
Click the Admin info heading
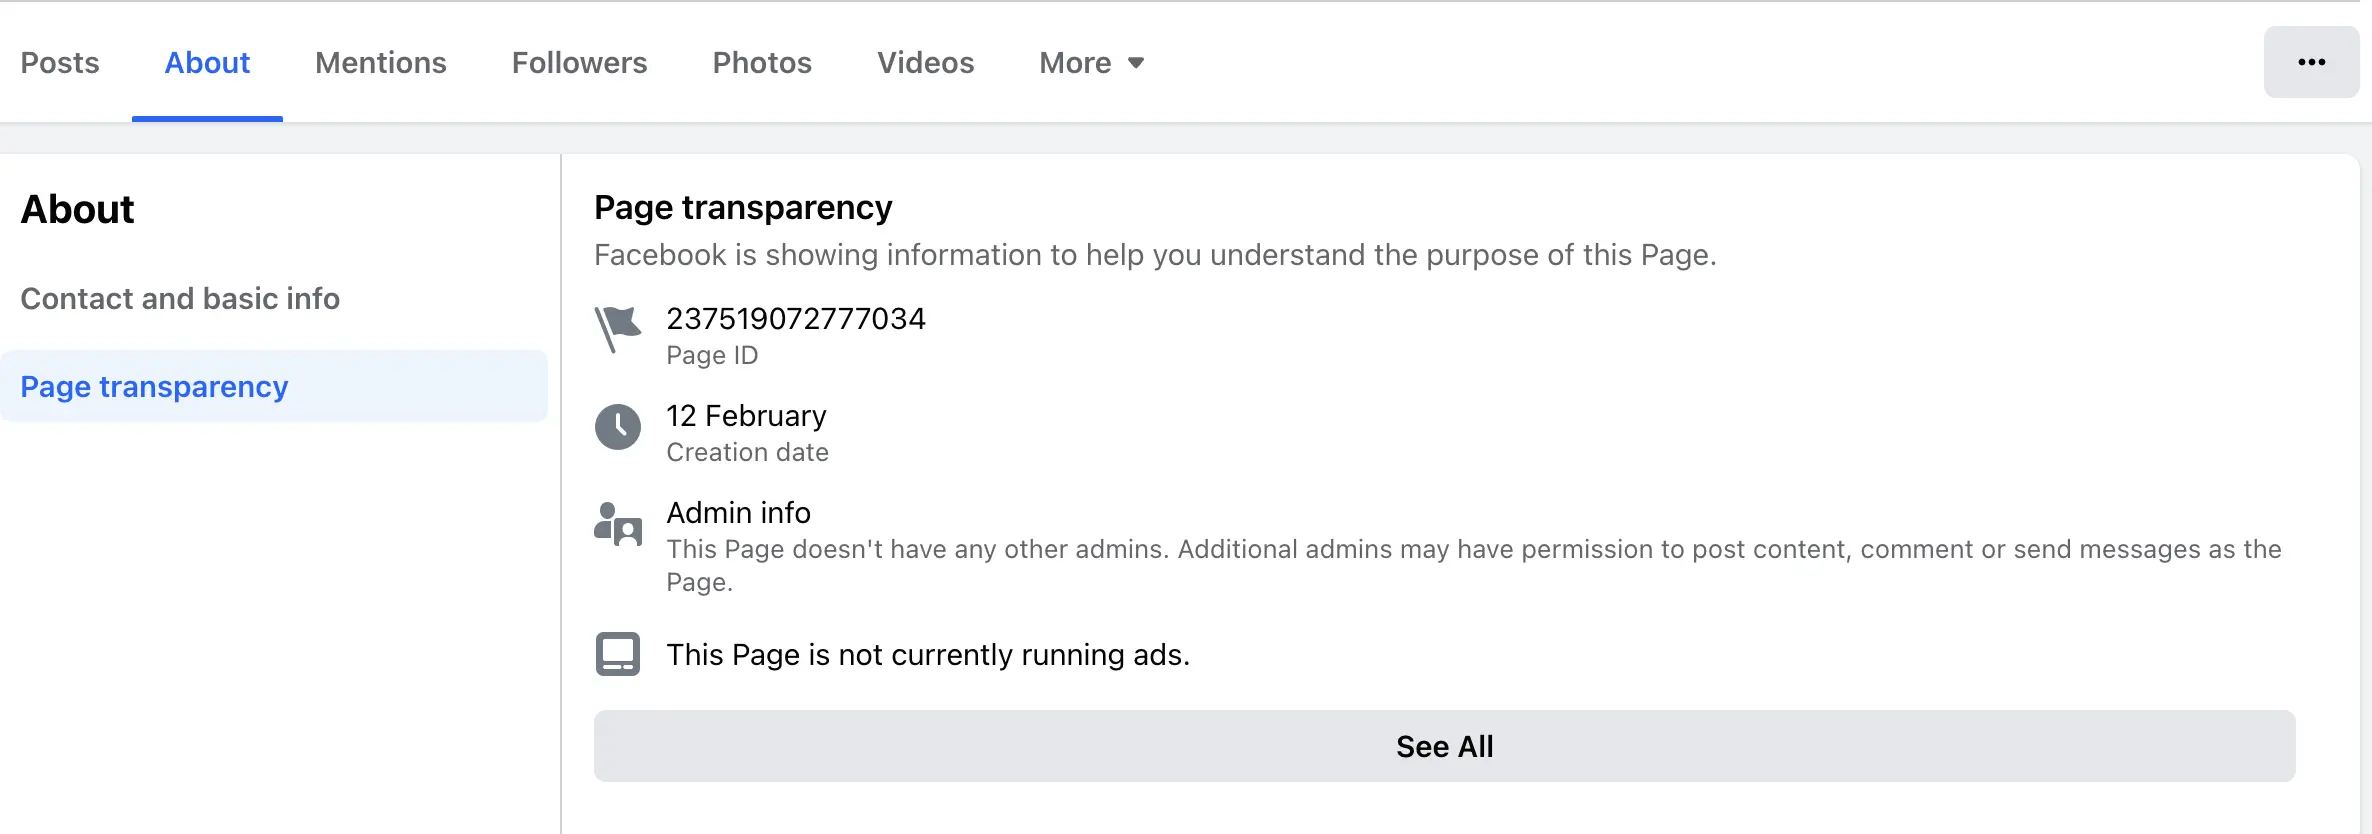[x=739, y=512]
